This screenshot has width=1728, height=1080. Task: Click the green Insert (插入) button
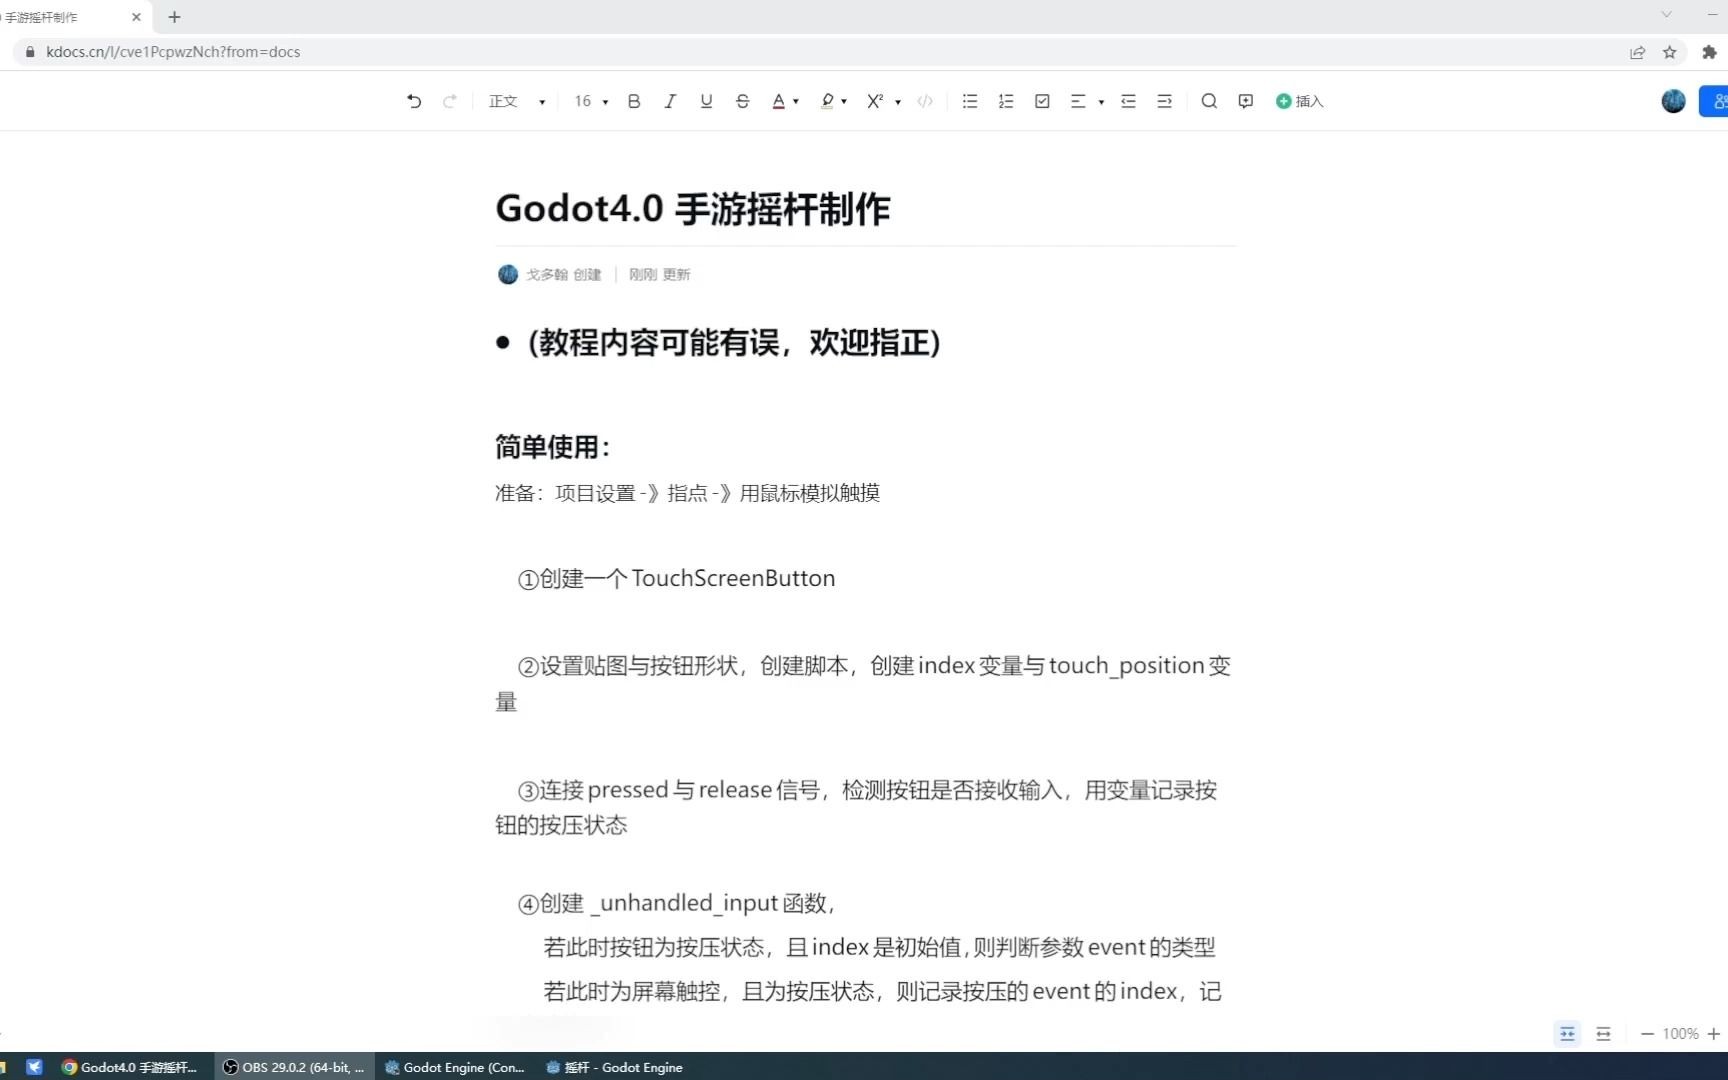point(1299,101)
